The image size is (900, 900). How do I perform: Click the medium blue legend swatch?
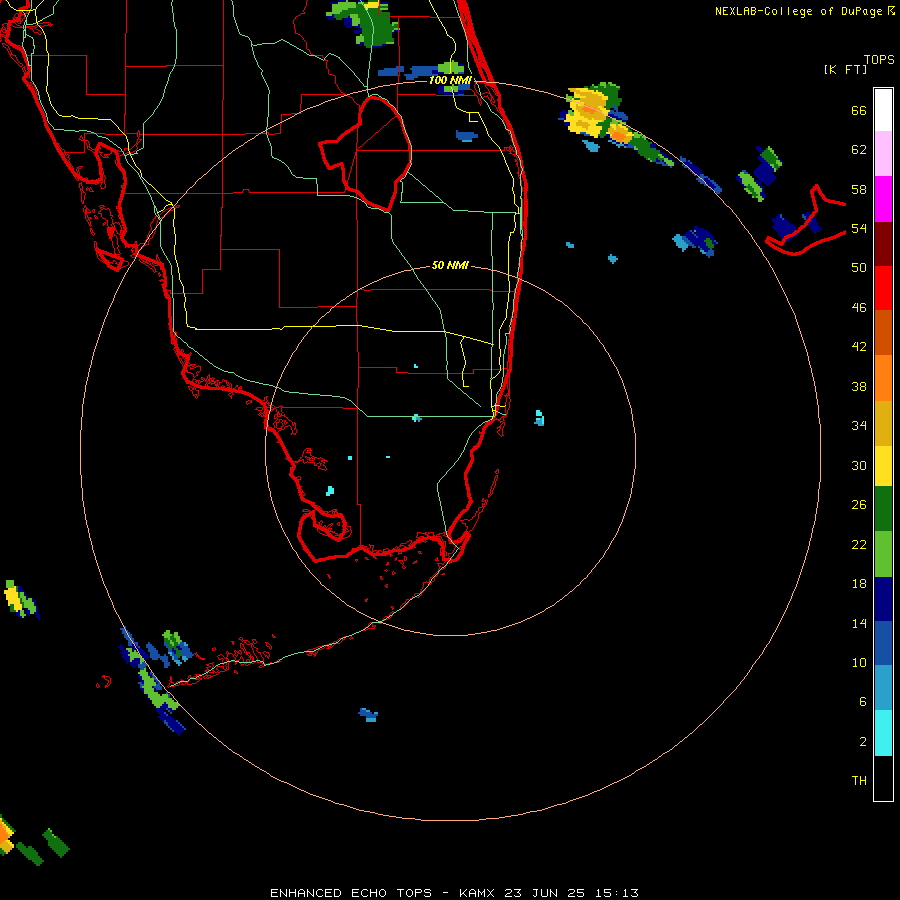point(883,643)
